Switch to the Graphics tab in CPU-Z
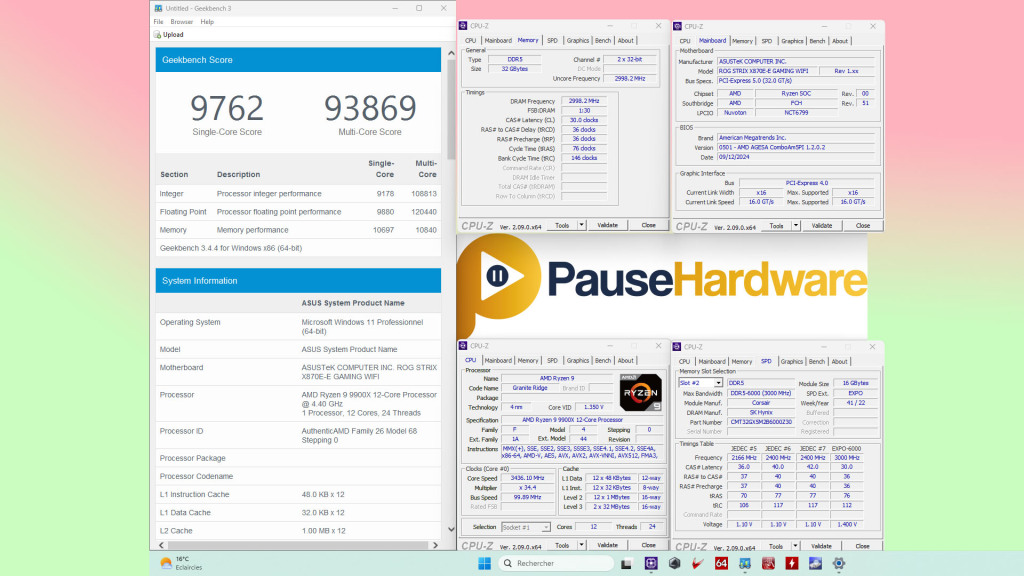 (578, 40)
